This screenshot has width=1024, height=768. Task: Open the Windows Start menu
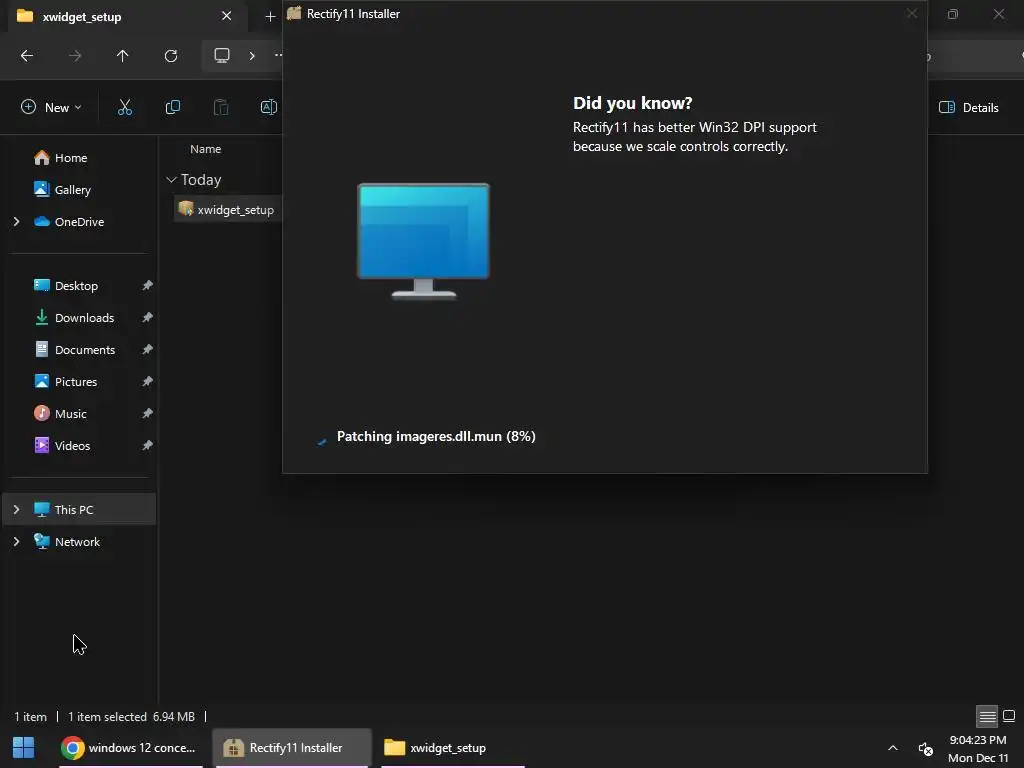pos(24,748)
